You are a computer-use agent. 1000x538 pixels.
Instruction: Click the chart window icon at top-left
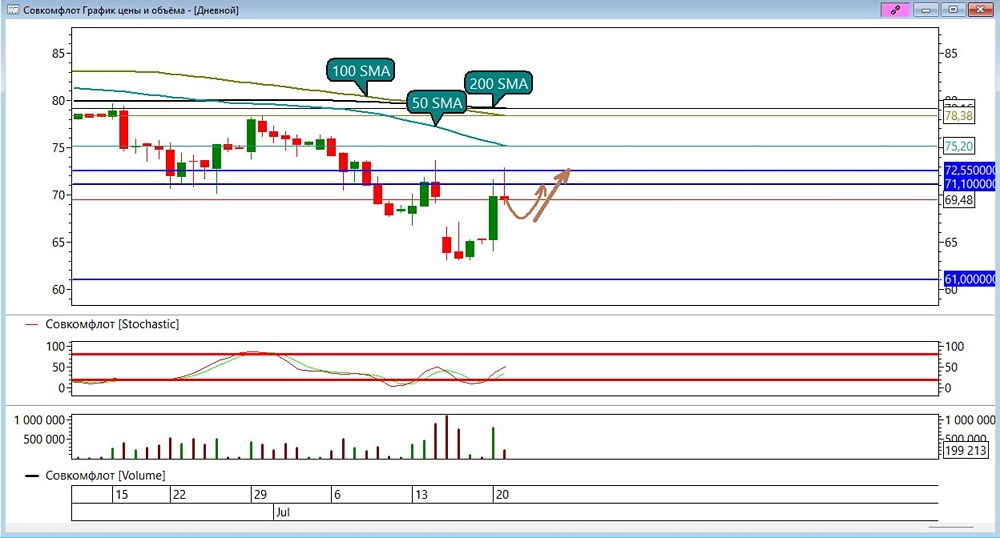12,10
